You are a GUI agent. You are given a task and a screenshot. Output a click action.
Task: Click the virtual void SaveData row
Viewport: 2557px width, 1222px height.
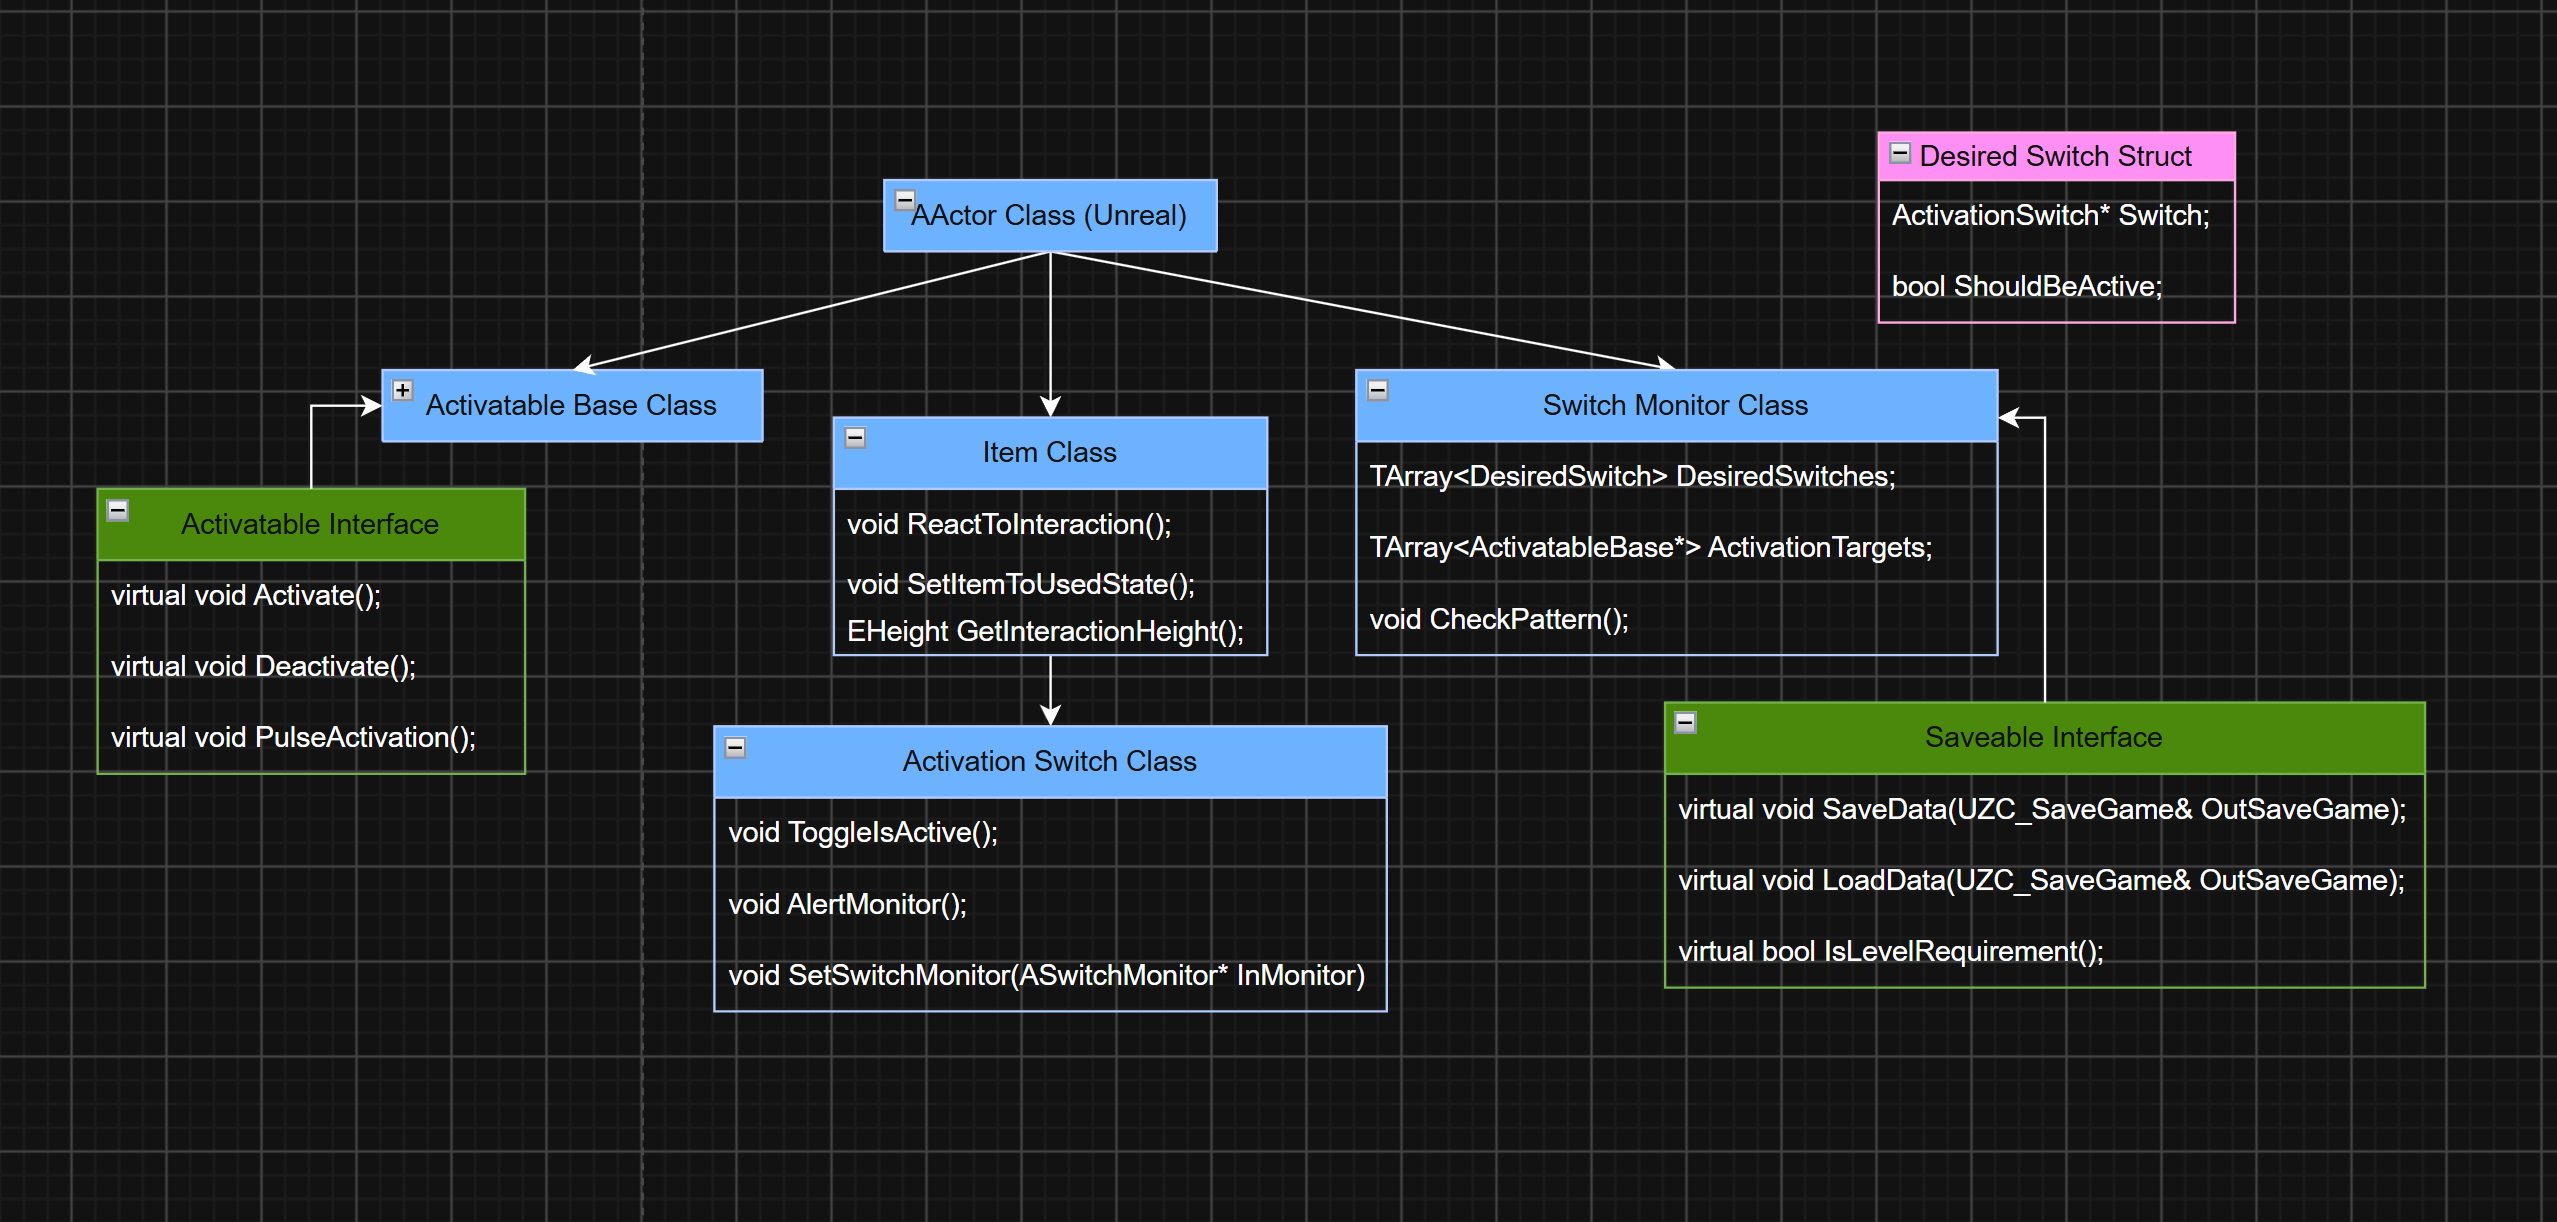(2044, 809)
